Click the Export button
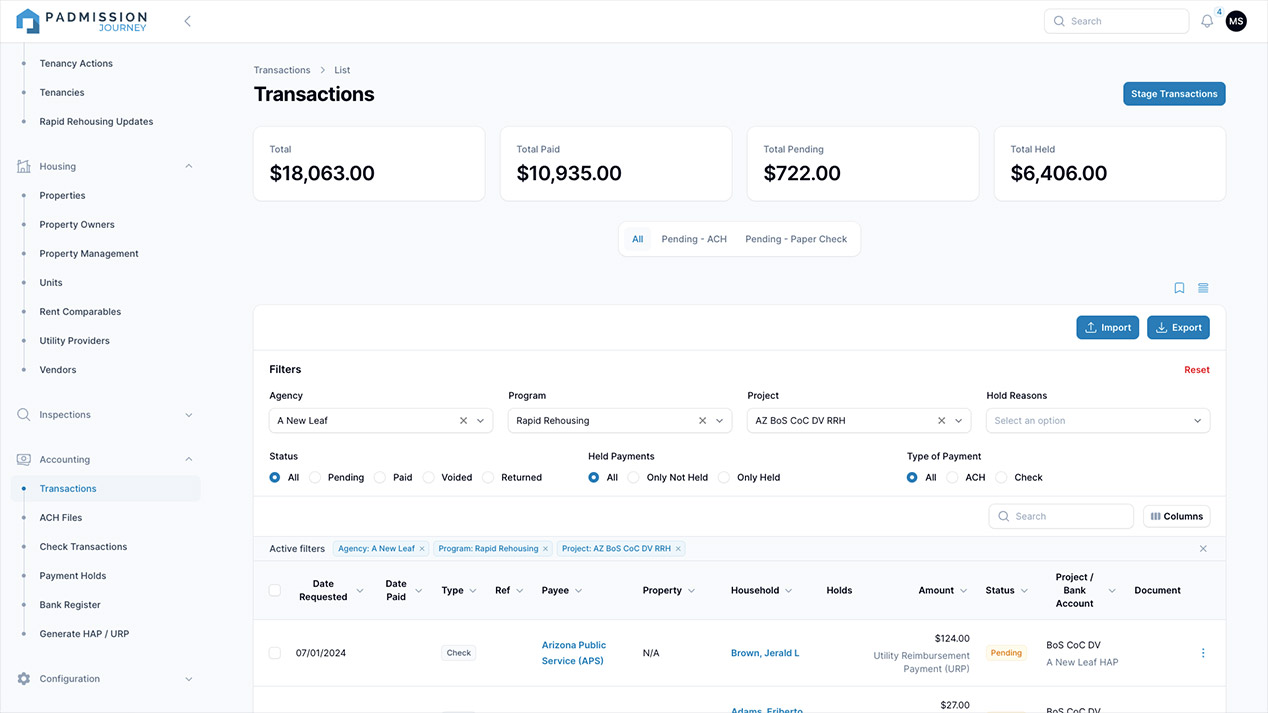Screen dimensions: 1268x713 (x=1178, y=328)
